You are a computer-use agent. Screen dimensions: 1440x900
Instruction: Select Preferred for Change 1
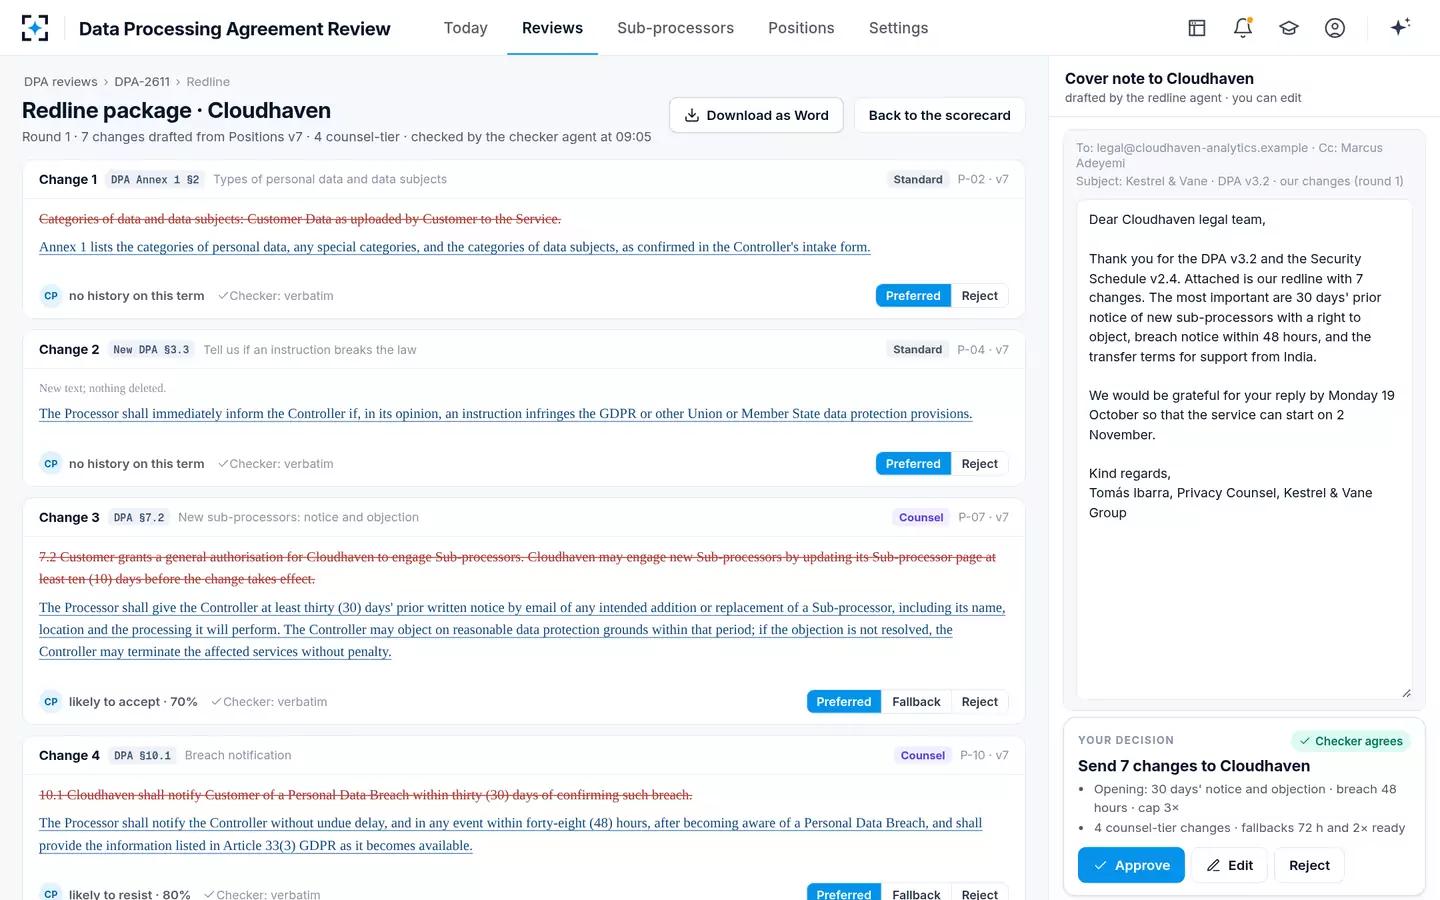point(913,296)
